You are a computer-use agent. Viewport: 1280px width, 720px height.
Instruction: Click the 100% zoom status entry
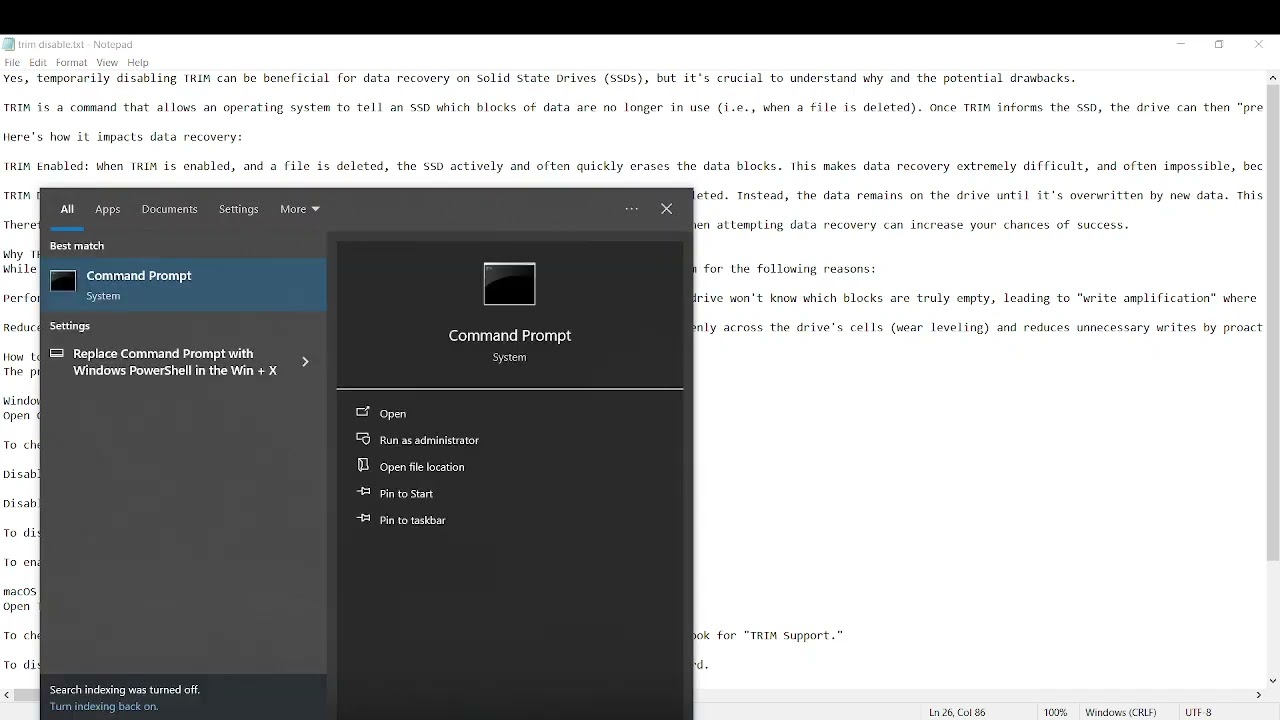1056,712
